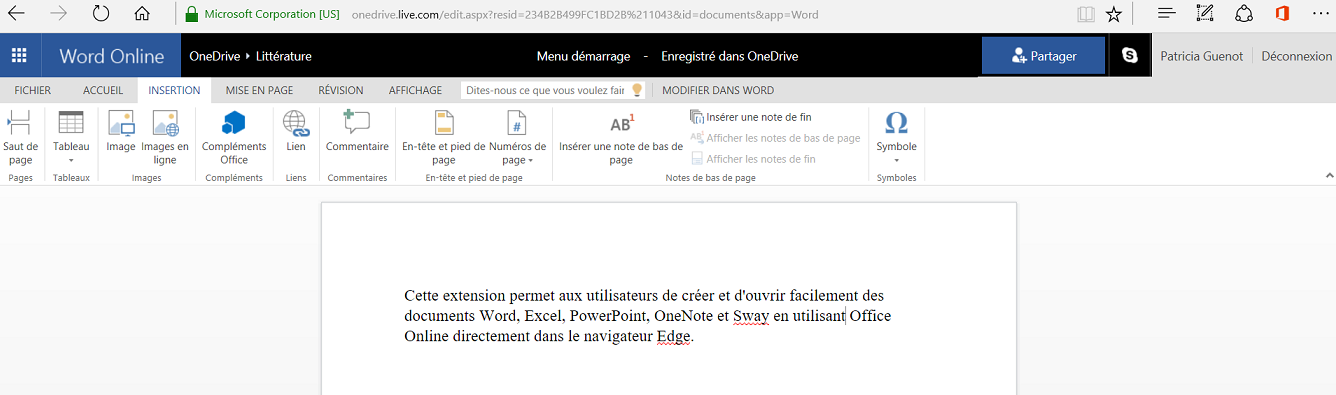The width and height of the screenshot is (1336, 395).
Task: Select the INSERTION tab
Action: pyautogui.click(x=174, y=90)
